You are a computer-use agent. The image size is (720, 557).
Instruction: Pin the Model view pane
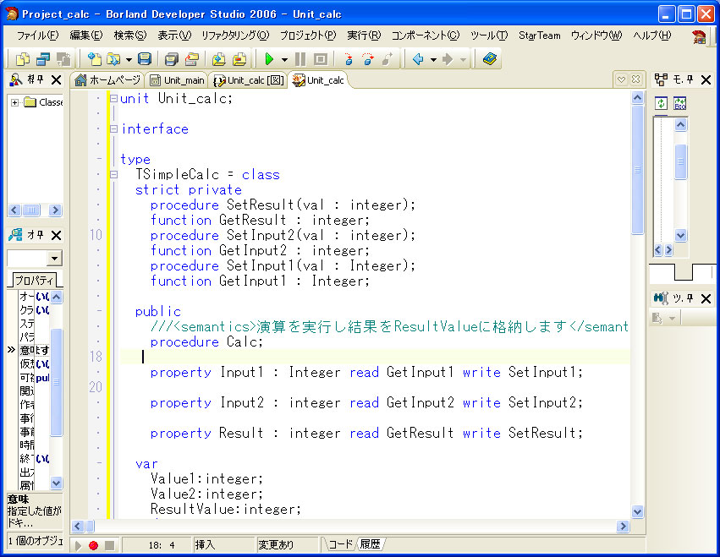[690, 79]
